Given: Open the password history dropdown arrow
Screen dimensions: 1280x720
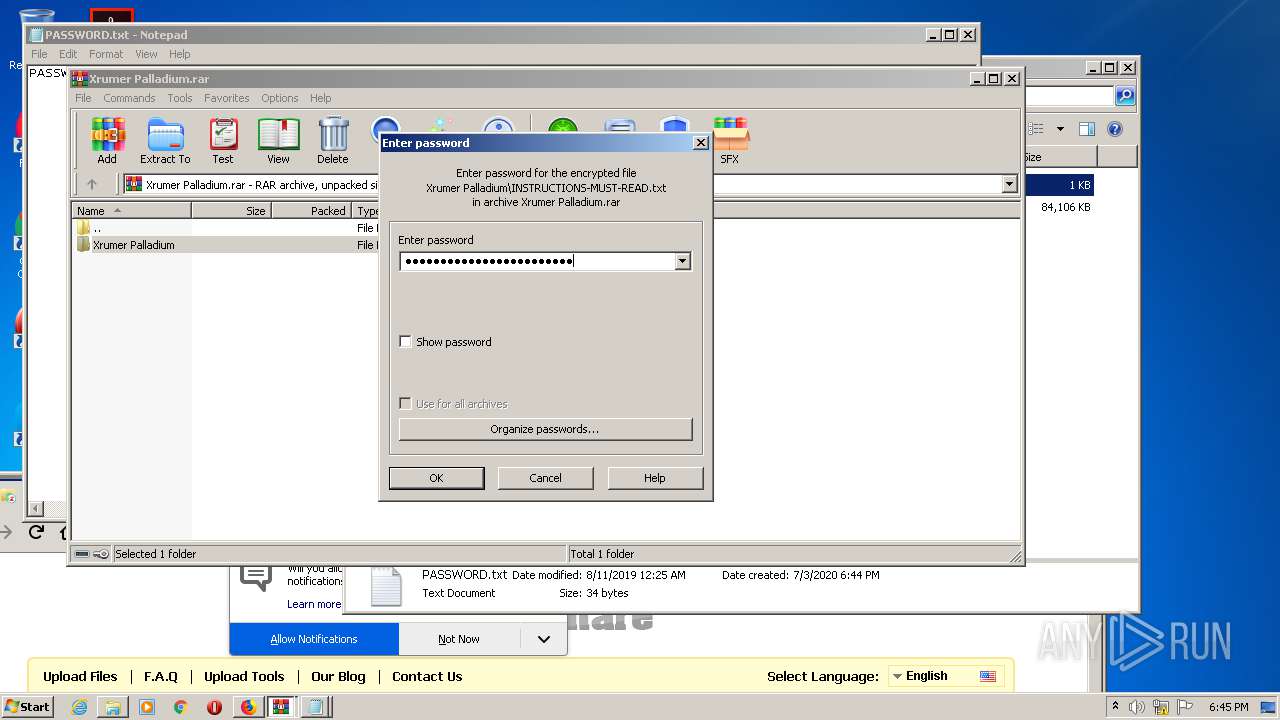Looking at the screenshot, I should pos(682,261).
